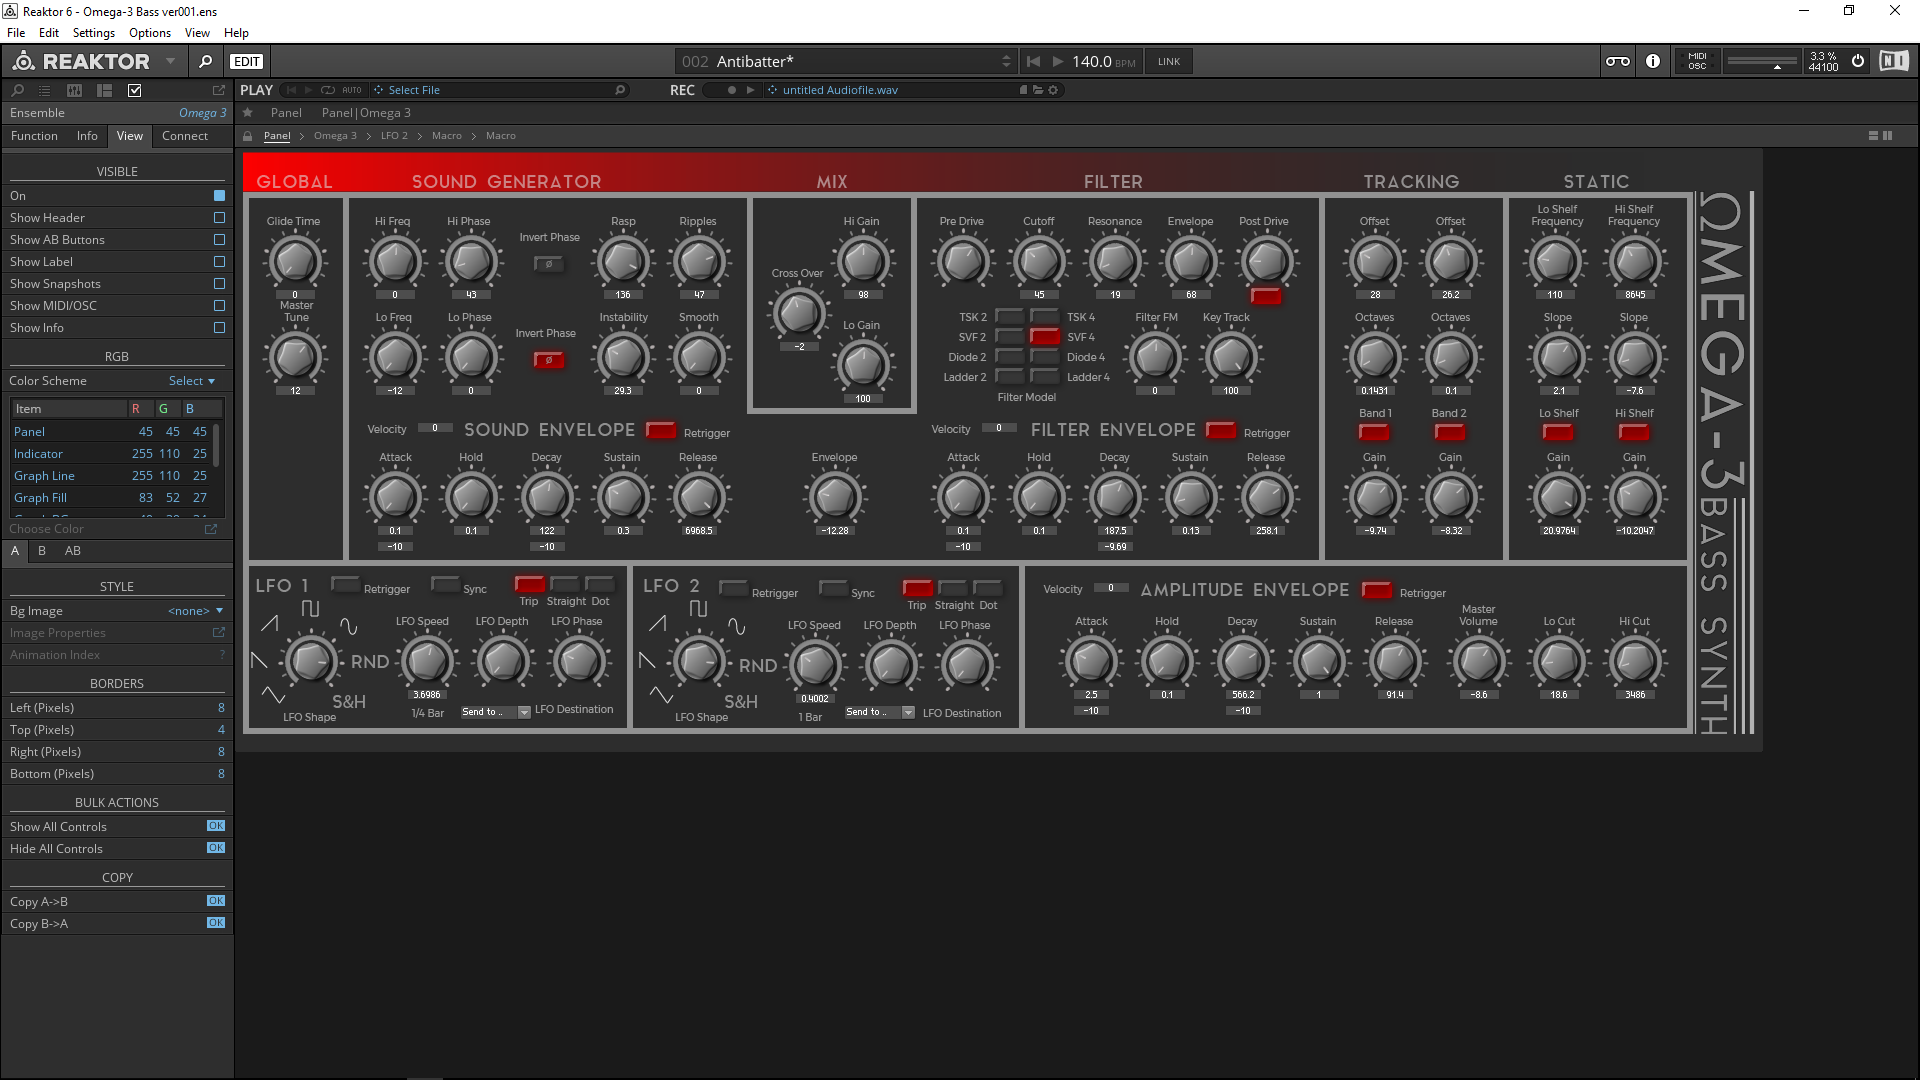This screenshot has width=1920, height=1080.
Task: Open the Color Scheme Select dropdown
Action: click(x=191, y=380)
